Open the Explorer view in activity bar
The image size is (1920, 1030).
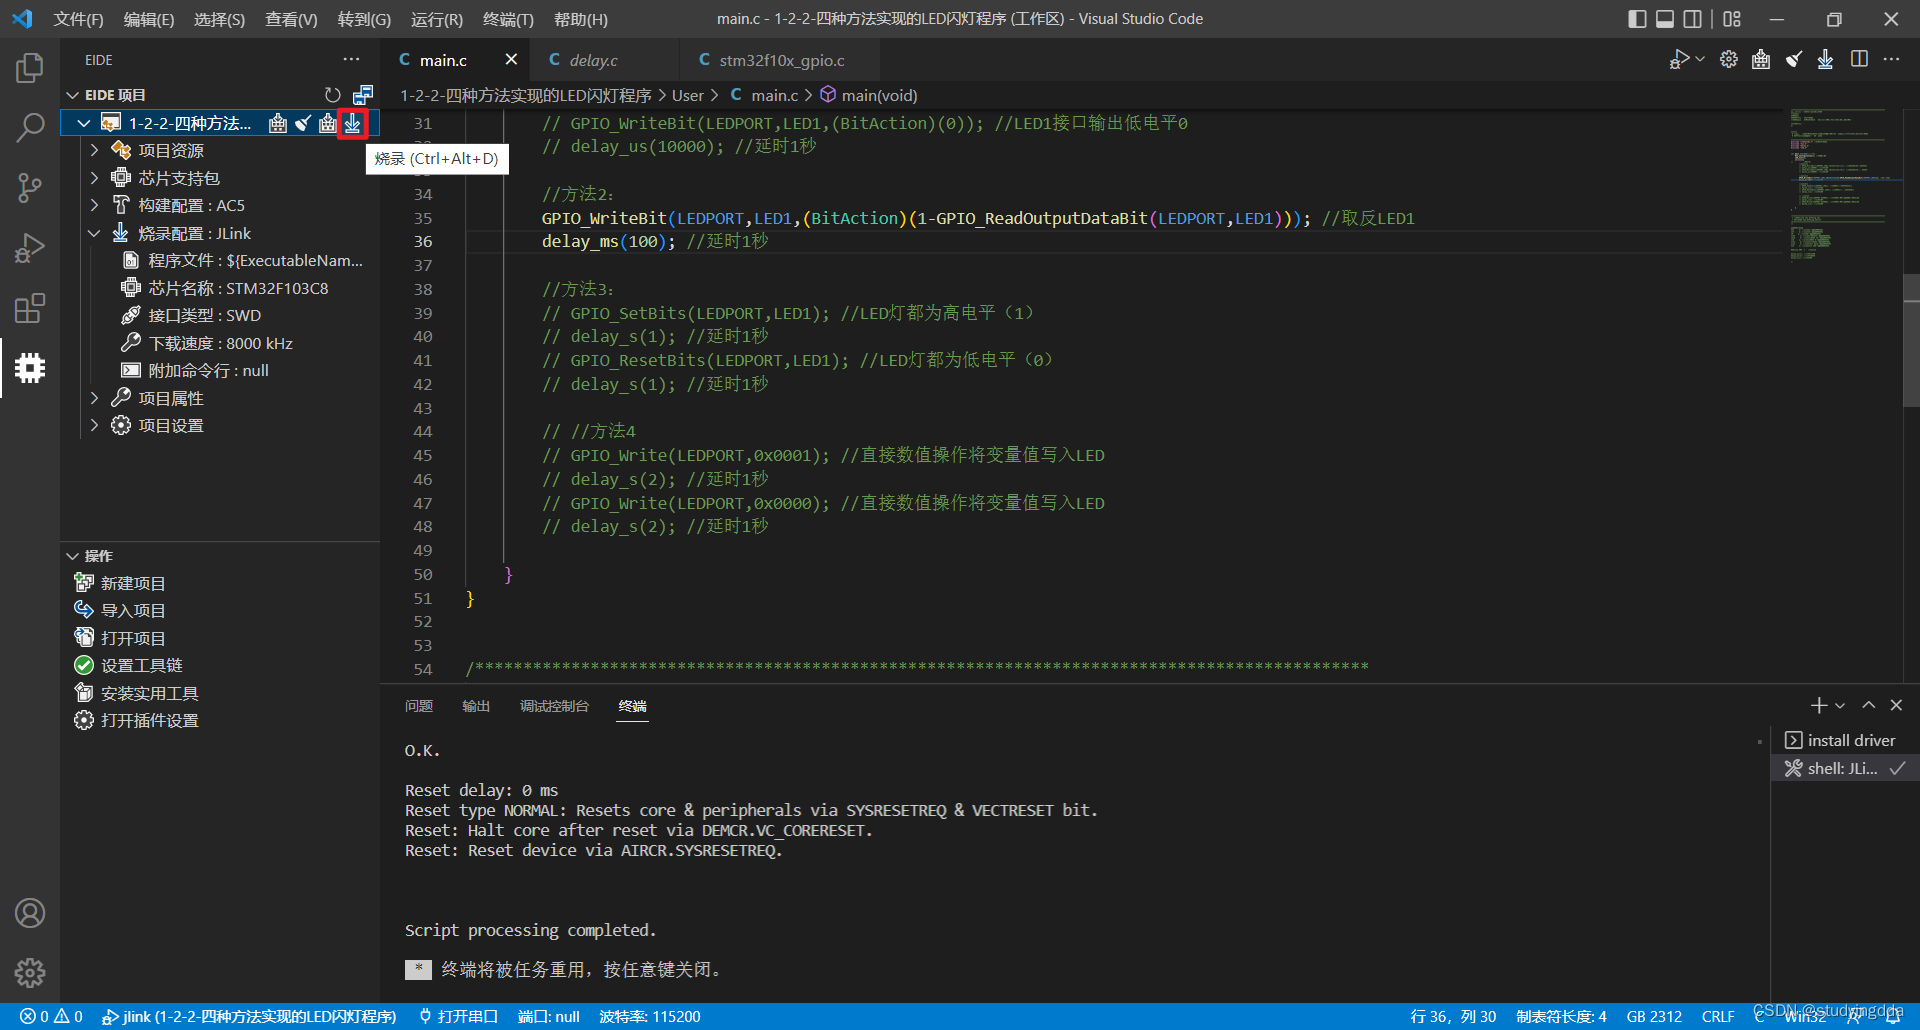click(30, 68)
